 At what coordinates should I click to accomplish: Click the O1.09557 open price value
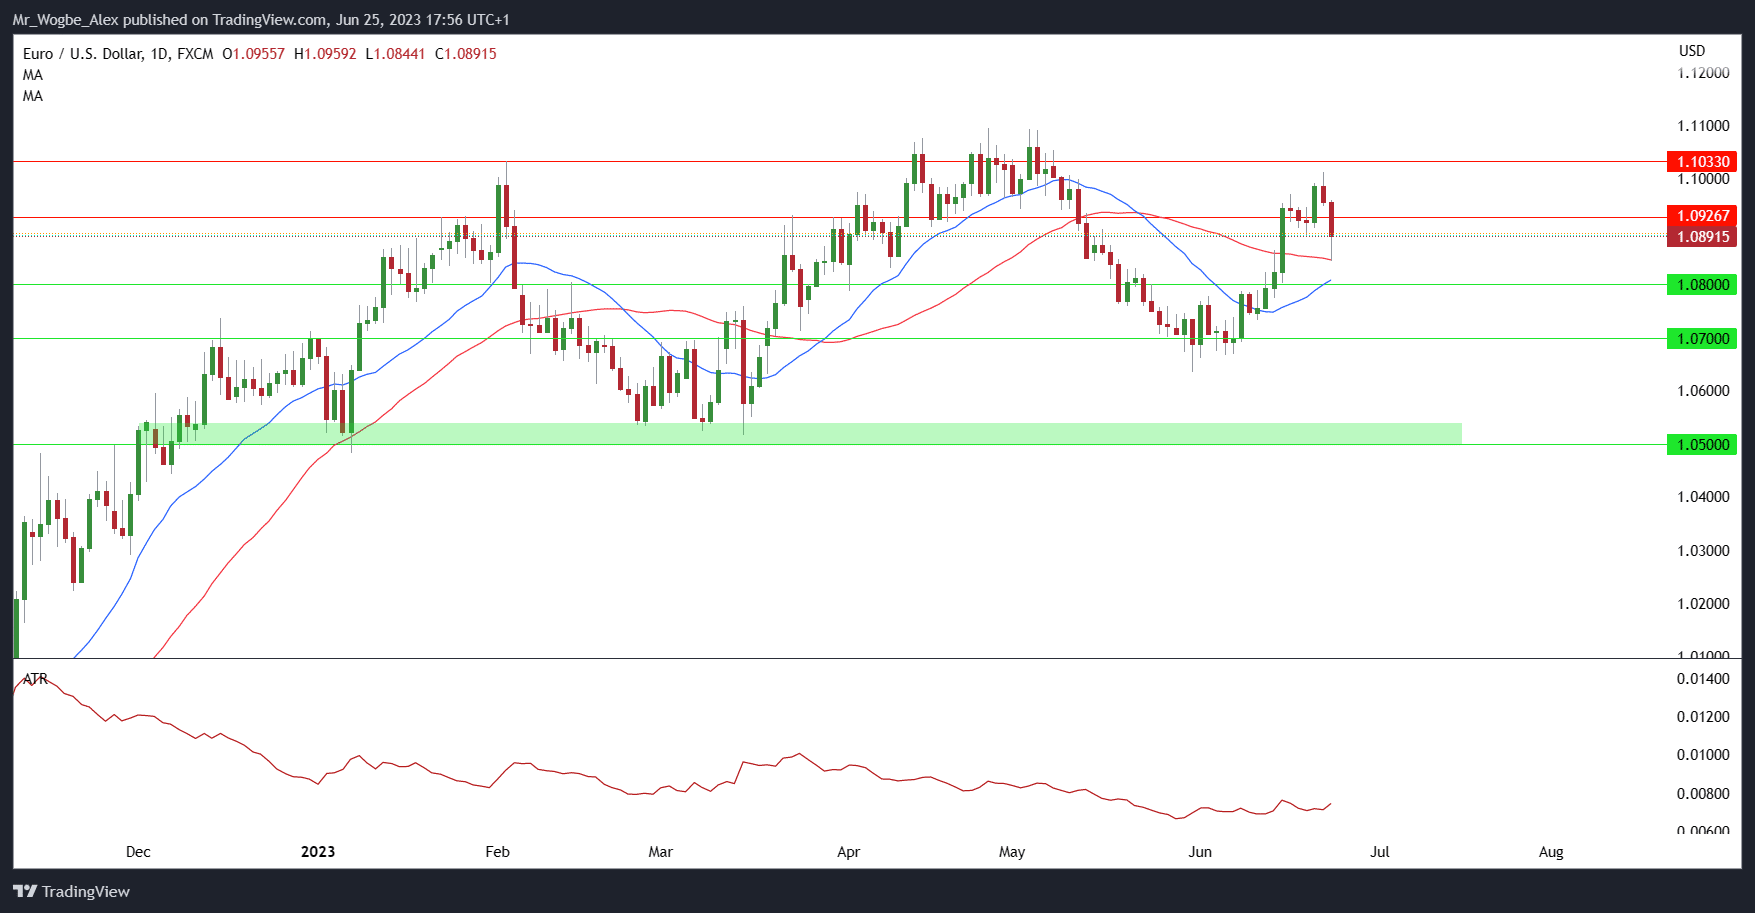pyautogui.click(x=253, y=54)
